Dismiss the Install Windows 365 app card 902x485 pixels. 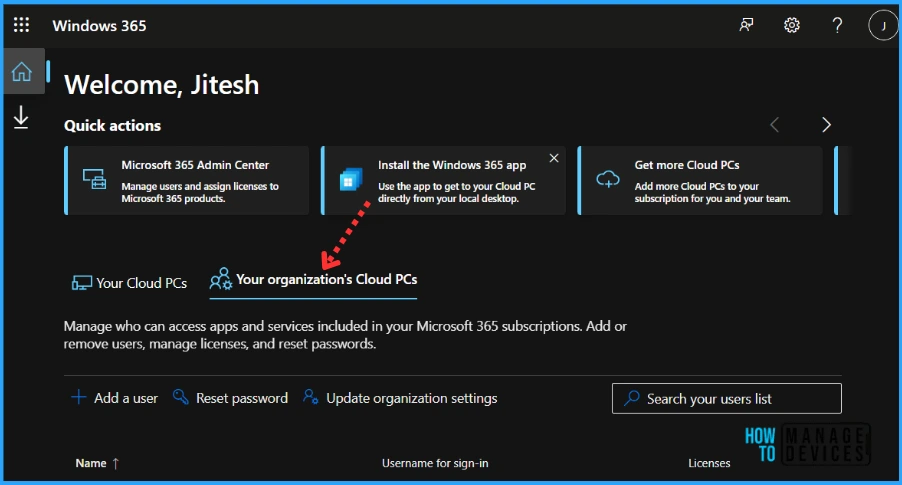553,158
